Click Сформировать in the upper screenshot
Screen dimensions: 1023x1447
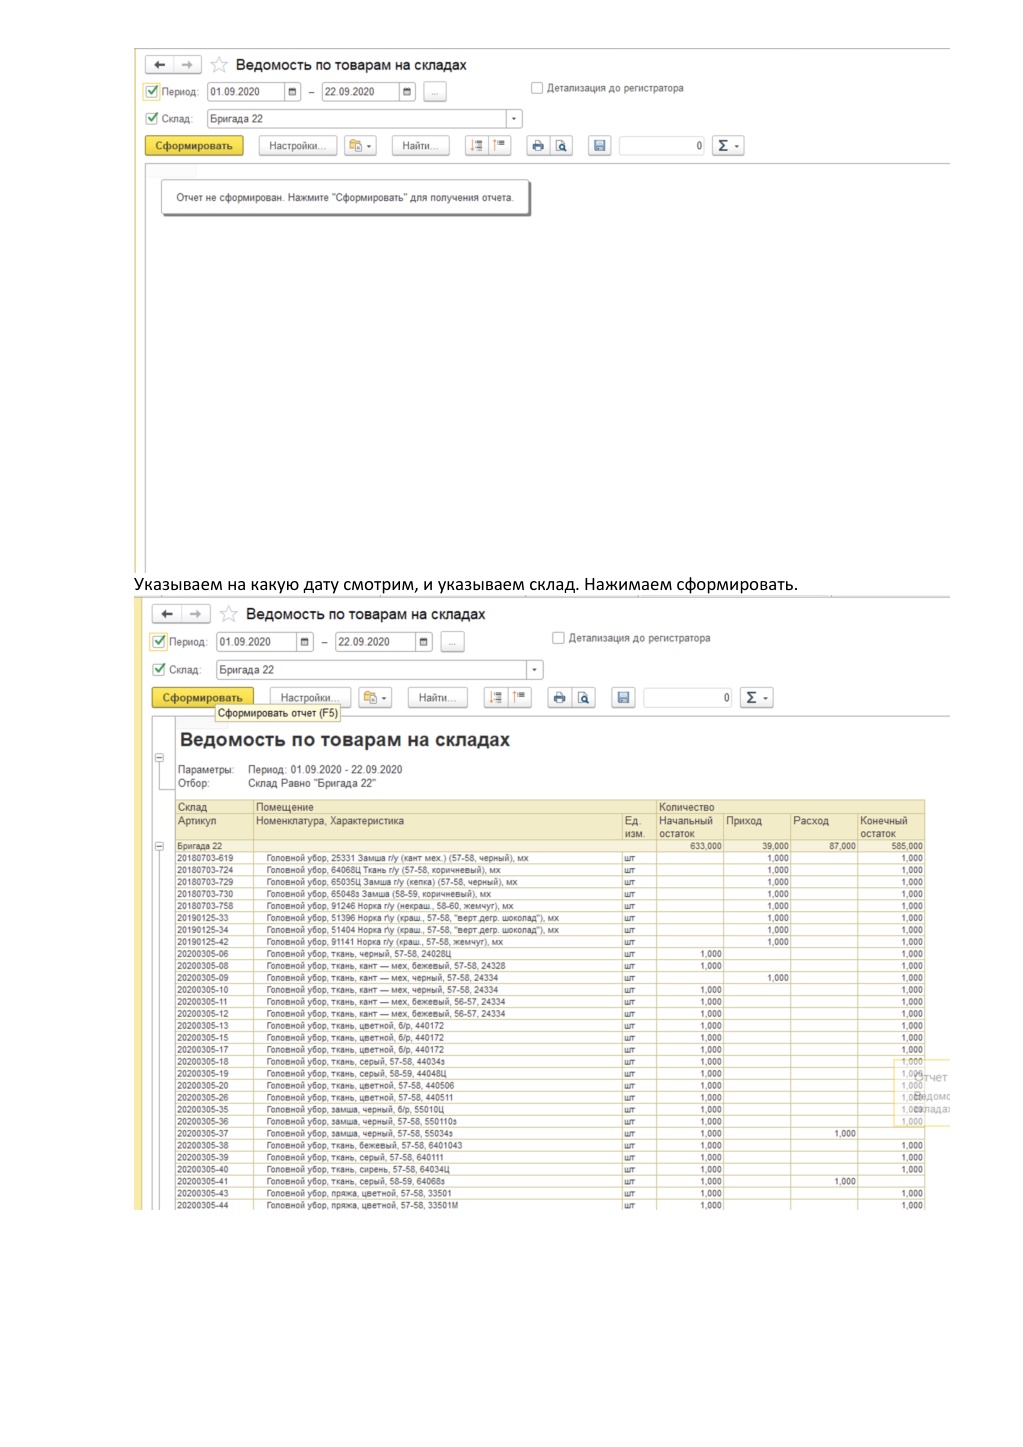(x=194, y=146)
